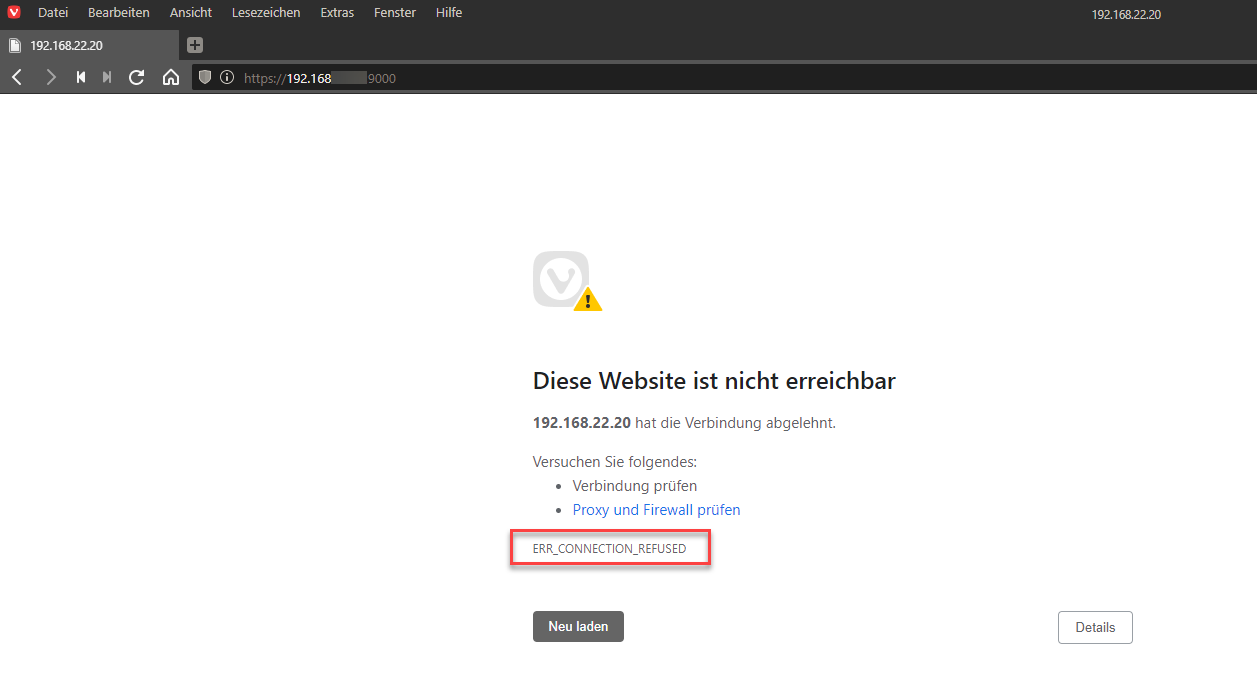Navigate forward with the right arrow
Image resolution: width=1257 pixels, height=699 pixels.
coord(50,77)
